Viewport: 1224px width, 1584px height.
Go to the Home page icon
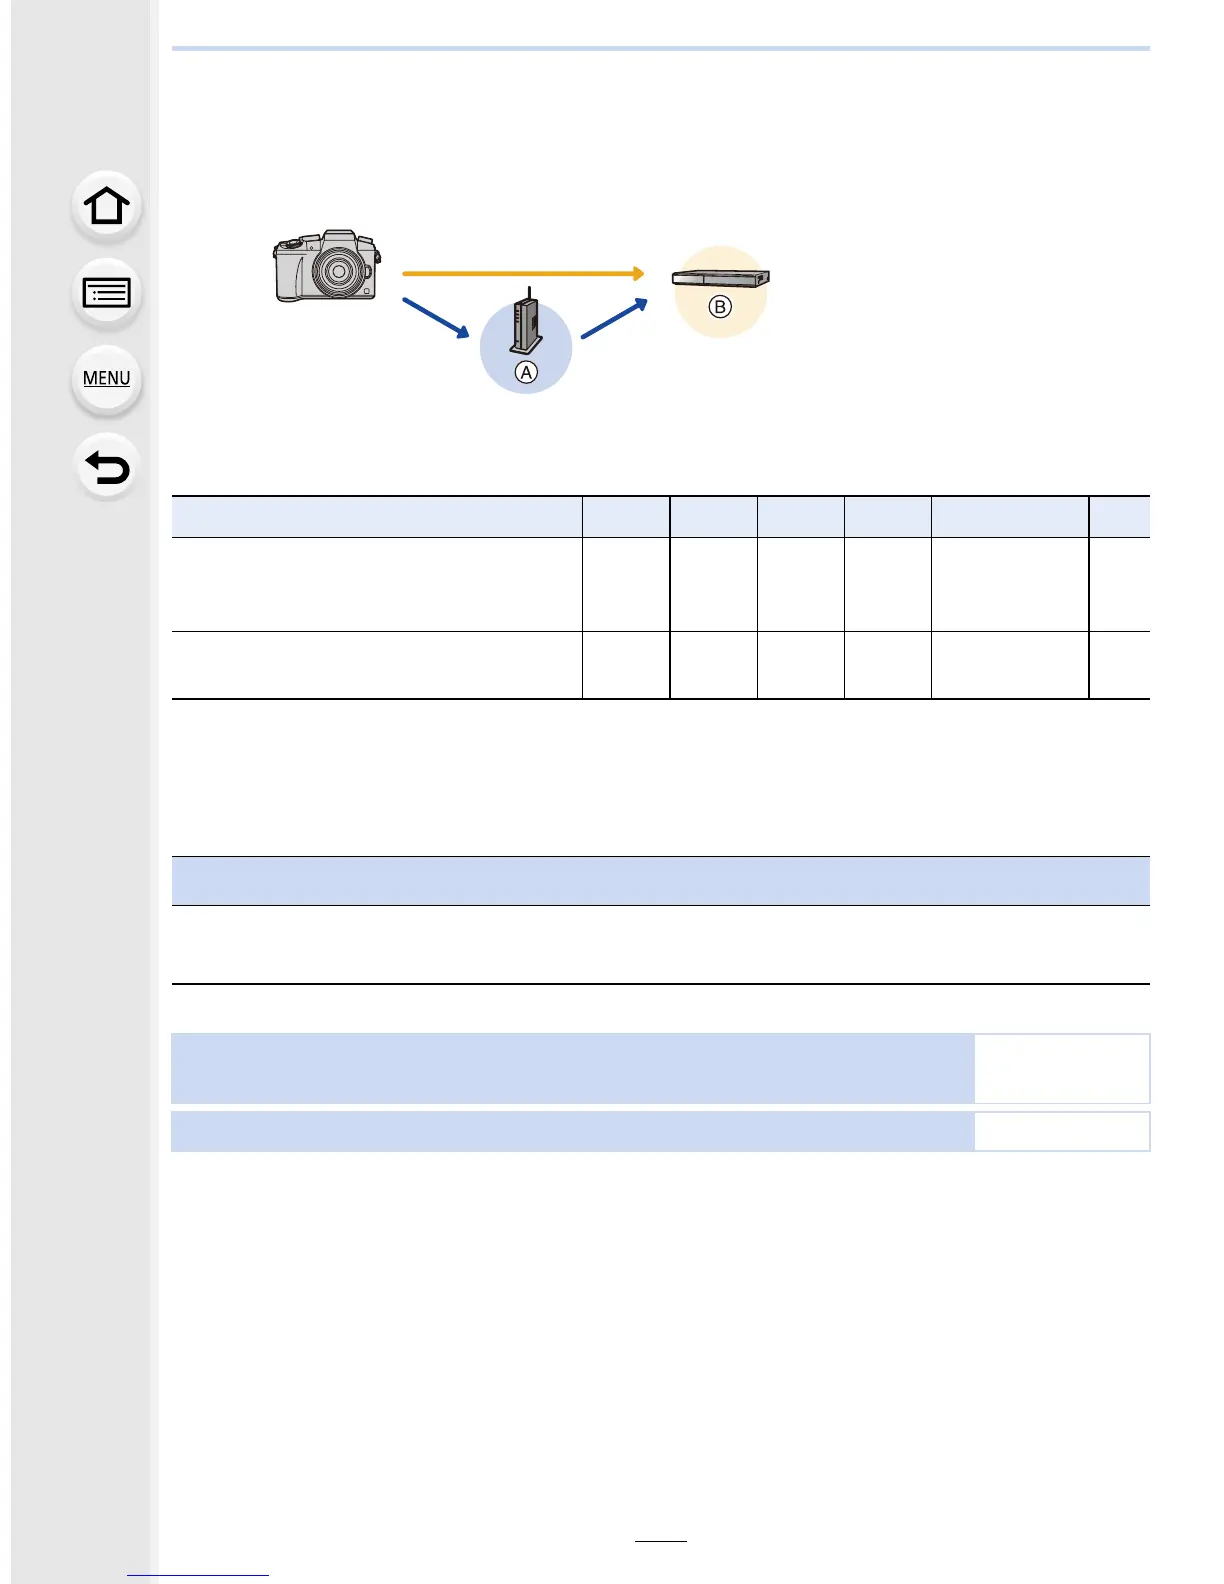(x=107, y=206)
